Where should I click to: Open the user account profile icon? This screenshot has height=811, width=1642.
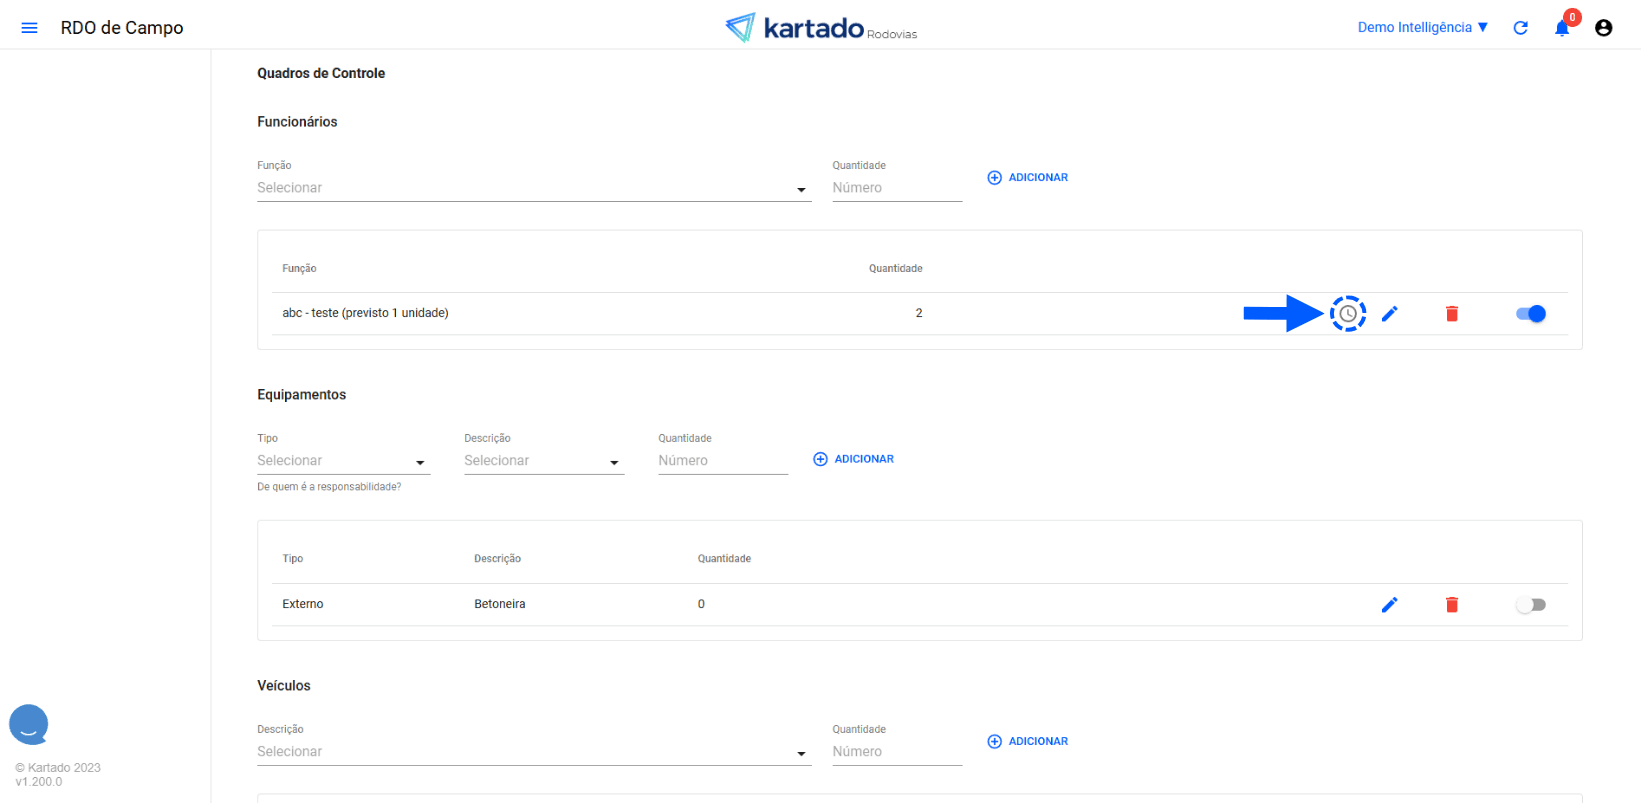pos(1603,28)
